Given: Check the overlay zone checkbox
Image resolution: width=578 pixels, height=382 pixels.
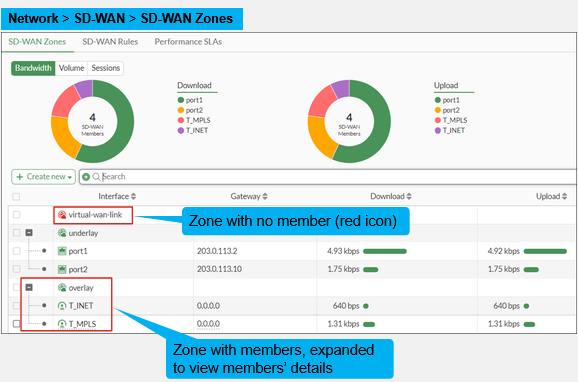Looking at the screenshot, I should (16, 288).
